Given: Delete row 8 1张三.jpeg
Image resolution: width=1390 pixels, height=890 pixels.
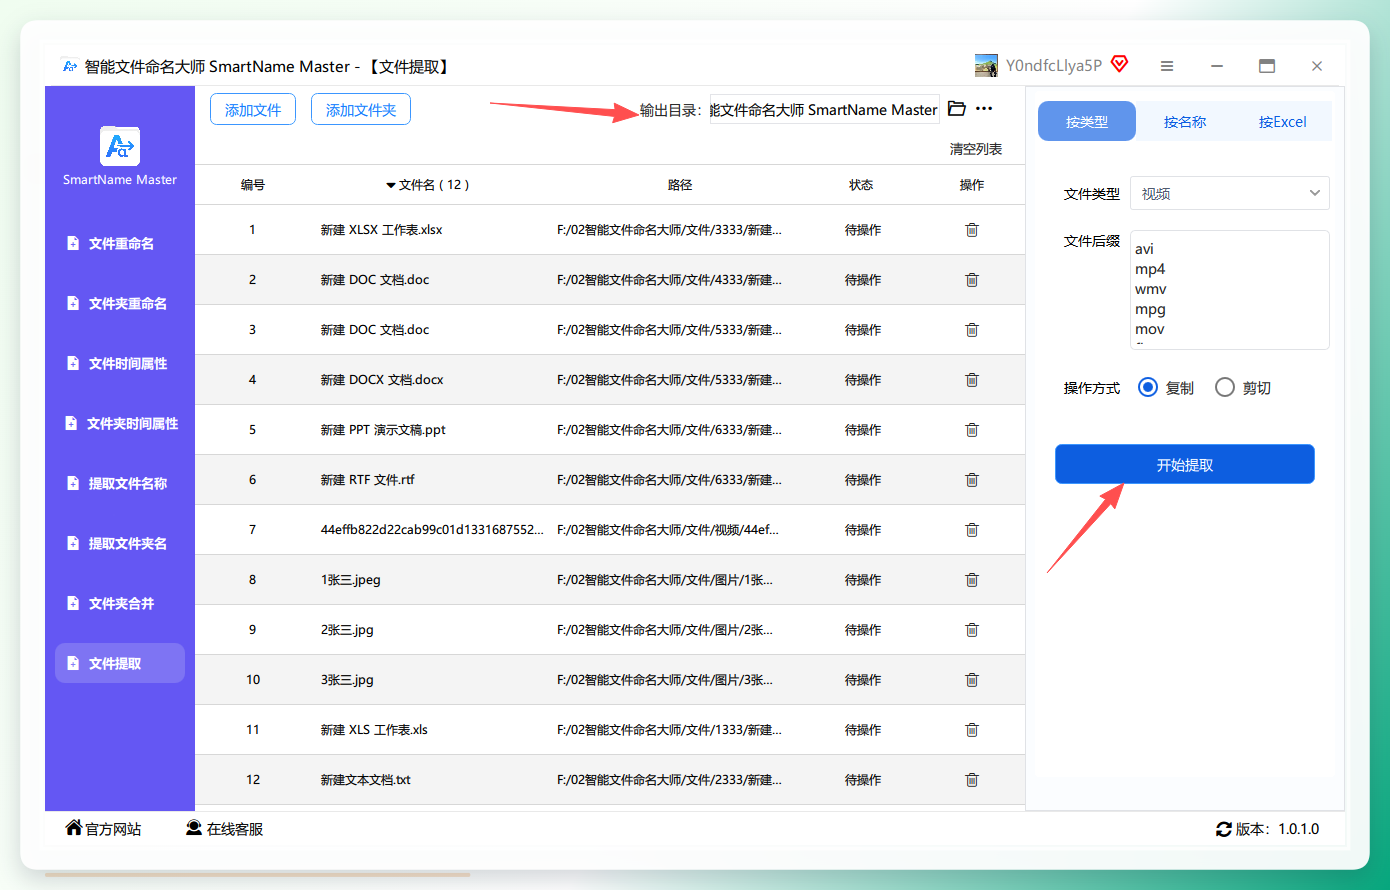Looking at the screenshot, I should [972, 580].
